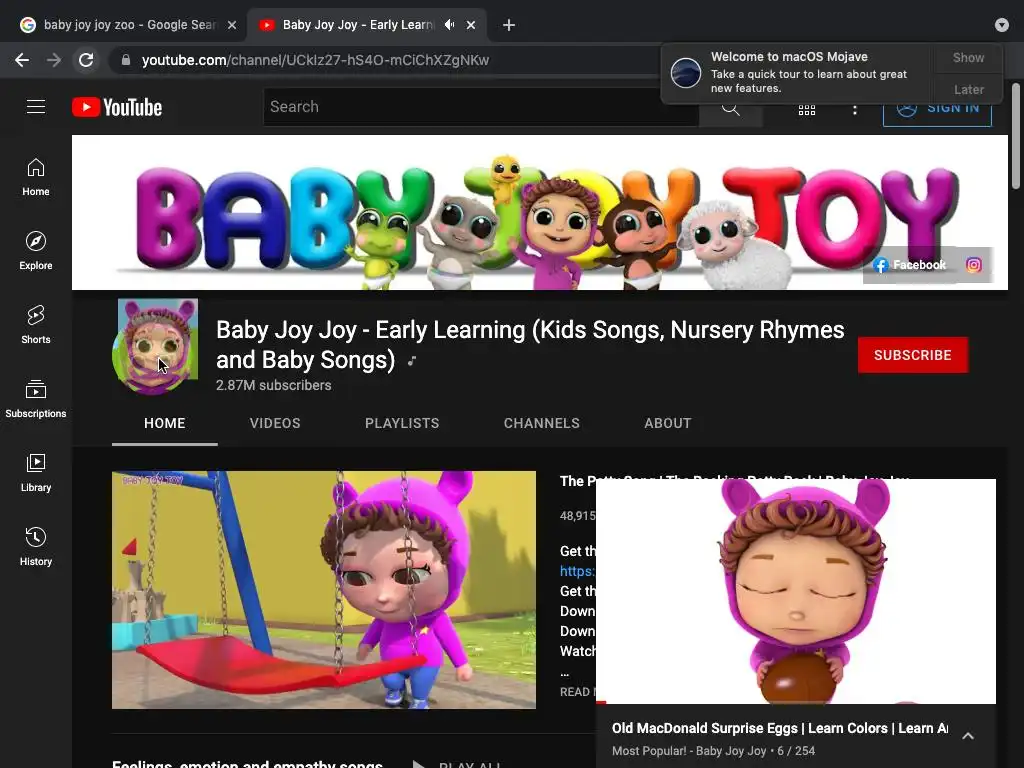Close the Google Search tab
The image size is (1024, 768).
click(x=232, y=25)
